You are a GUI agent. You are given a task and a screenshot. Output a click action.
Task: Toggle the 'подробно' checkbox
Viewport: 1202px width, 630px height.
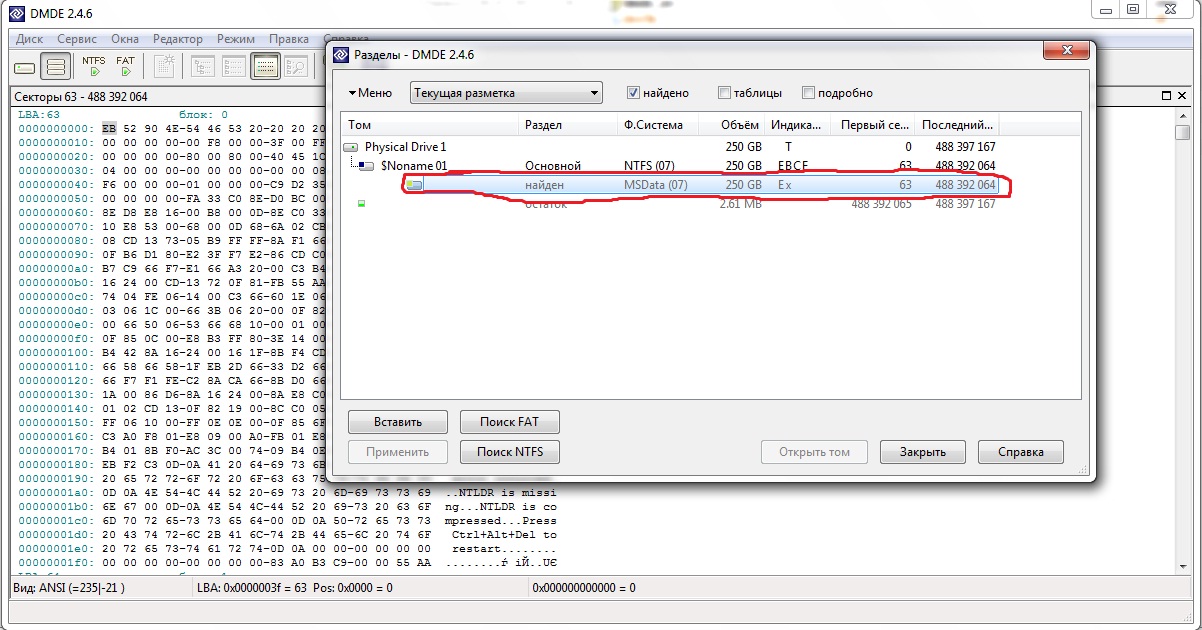tap(808, 93)
